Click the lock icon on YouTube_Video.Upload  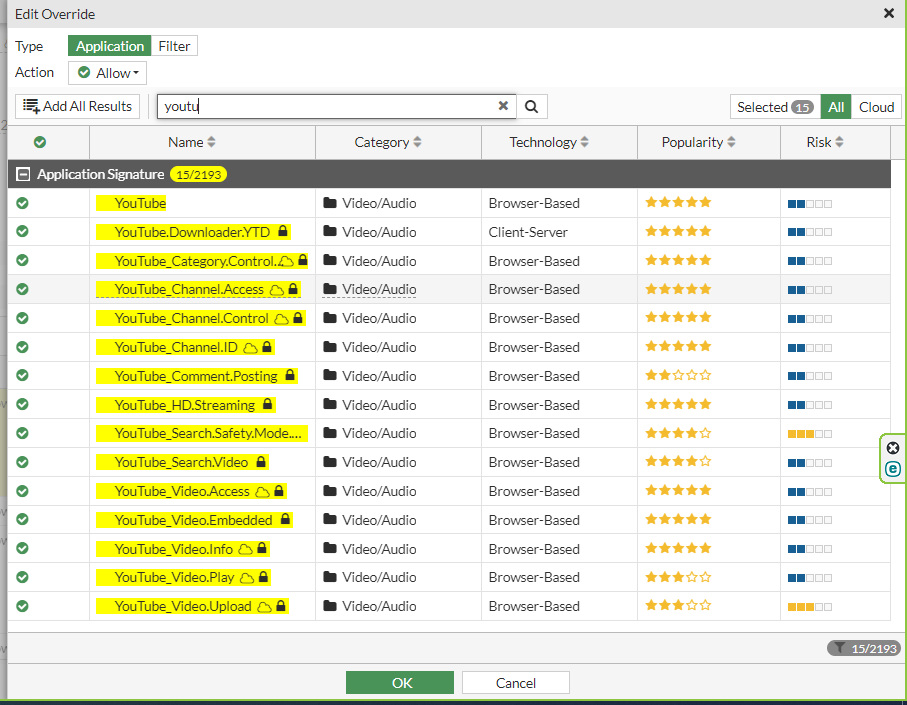coord(281,606)
